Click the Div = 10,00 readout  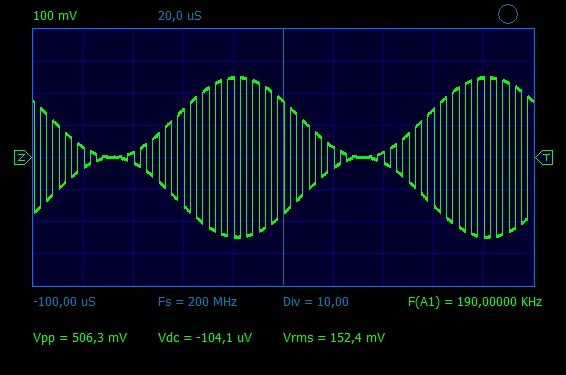pyautogui.click(x=316, y=302)
